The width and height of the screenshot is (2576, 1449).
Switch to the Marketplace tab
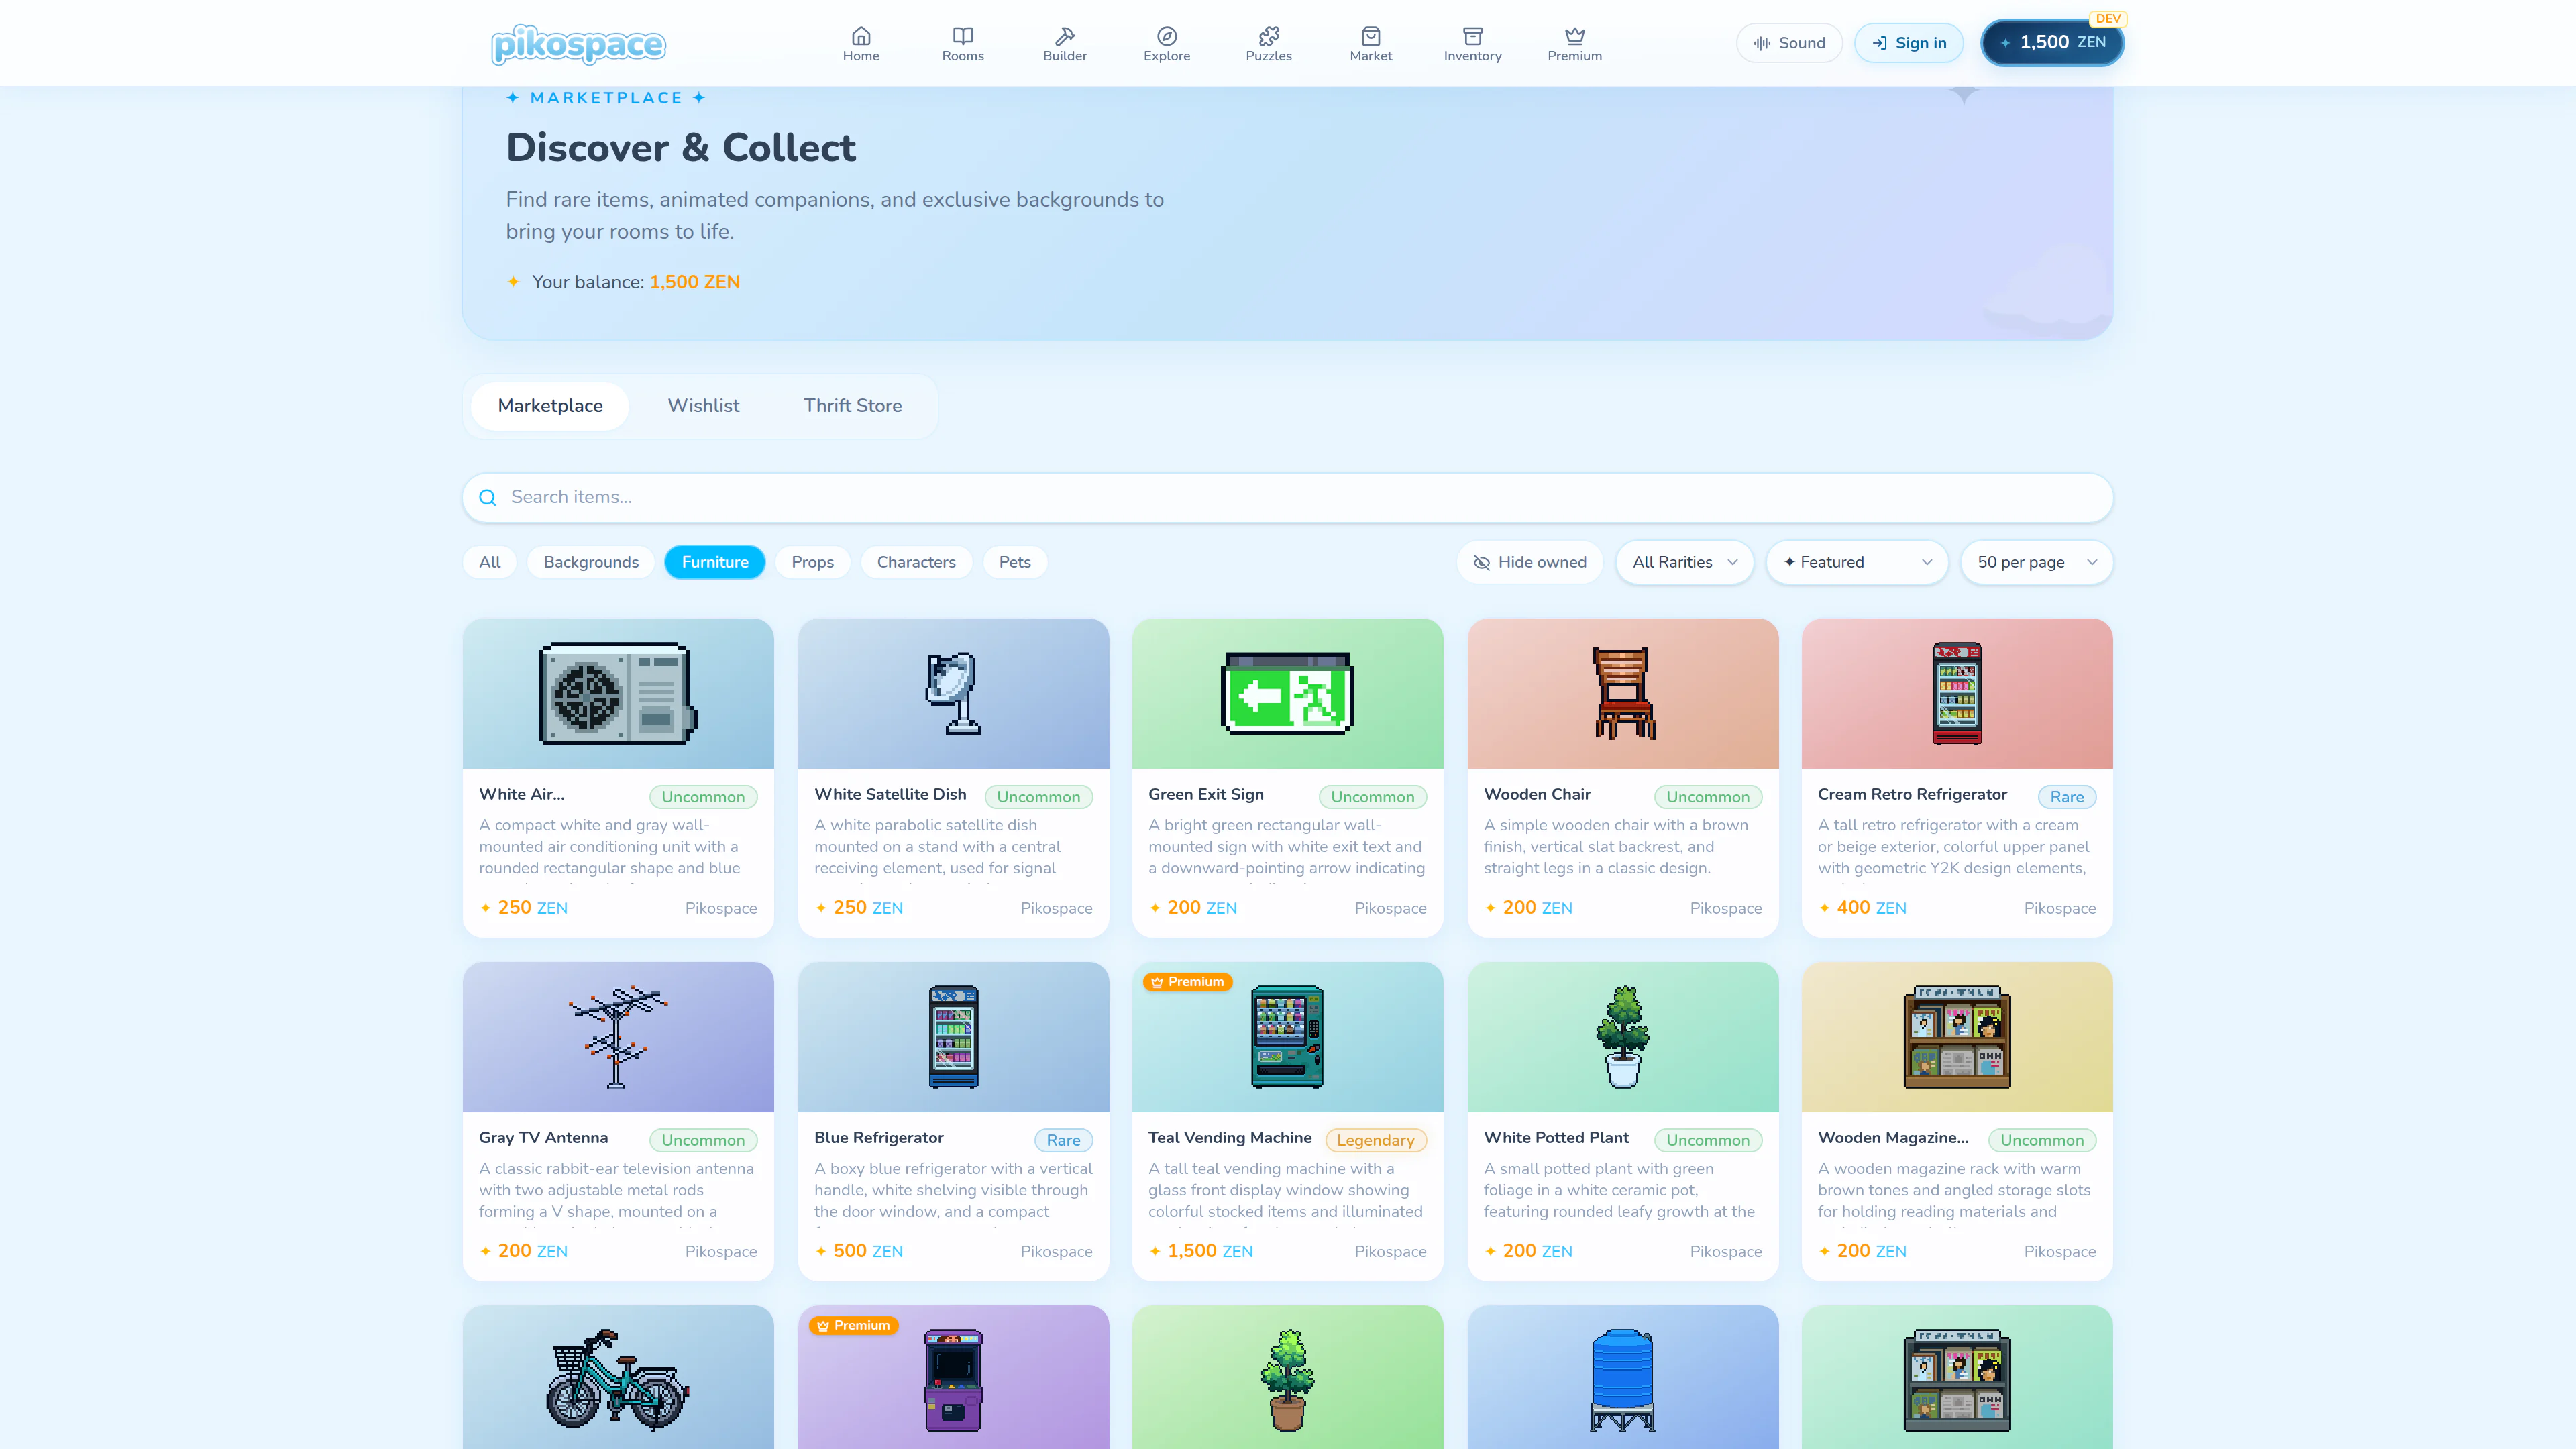click(x=550, y=406)
